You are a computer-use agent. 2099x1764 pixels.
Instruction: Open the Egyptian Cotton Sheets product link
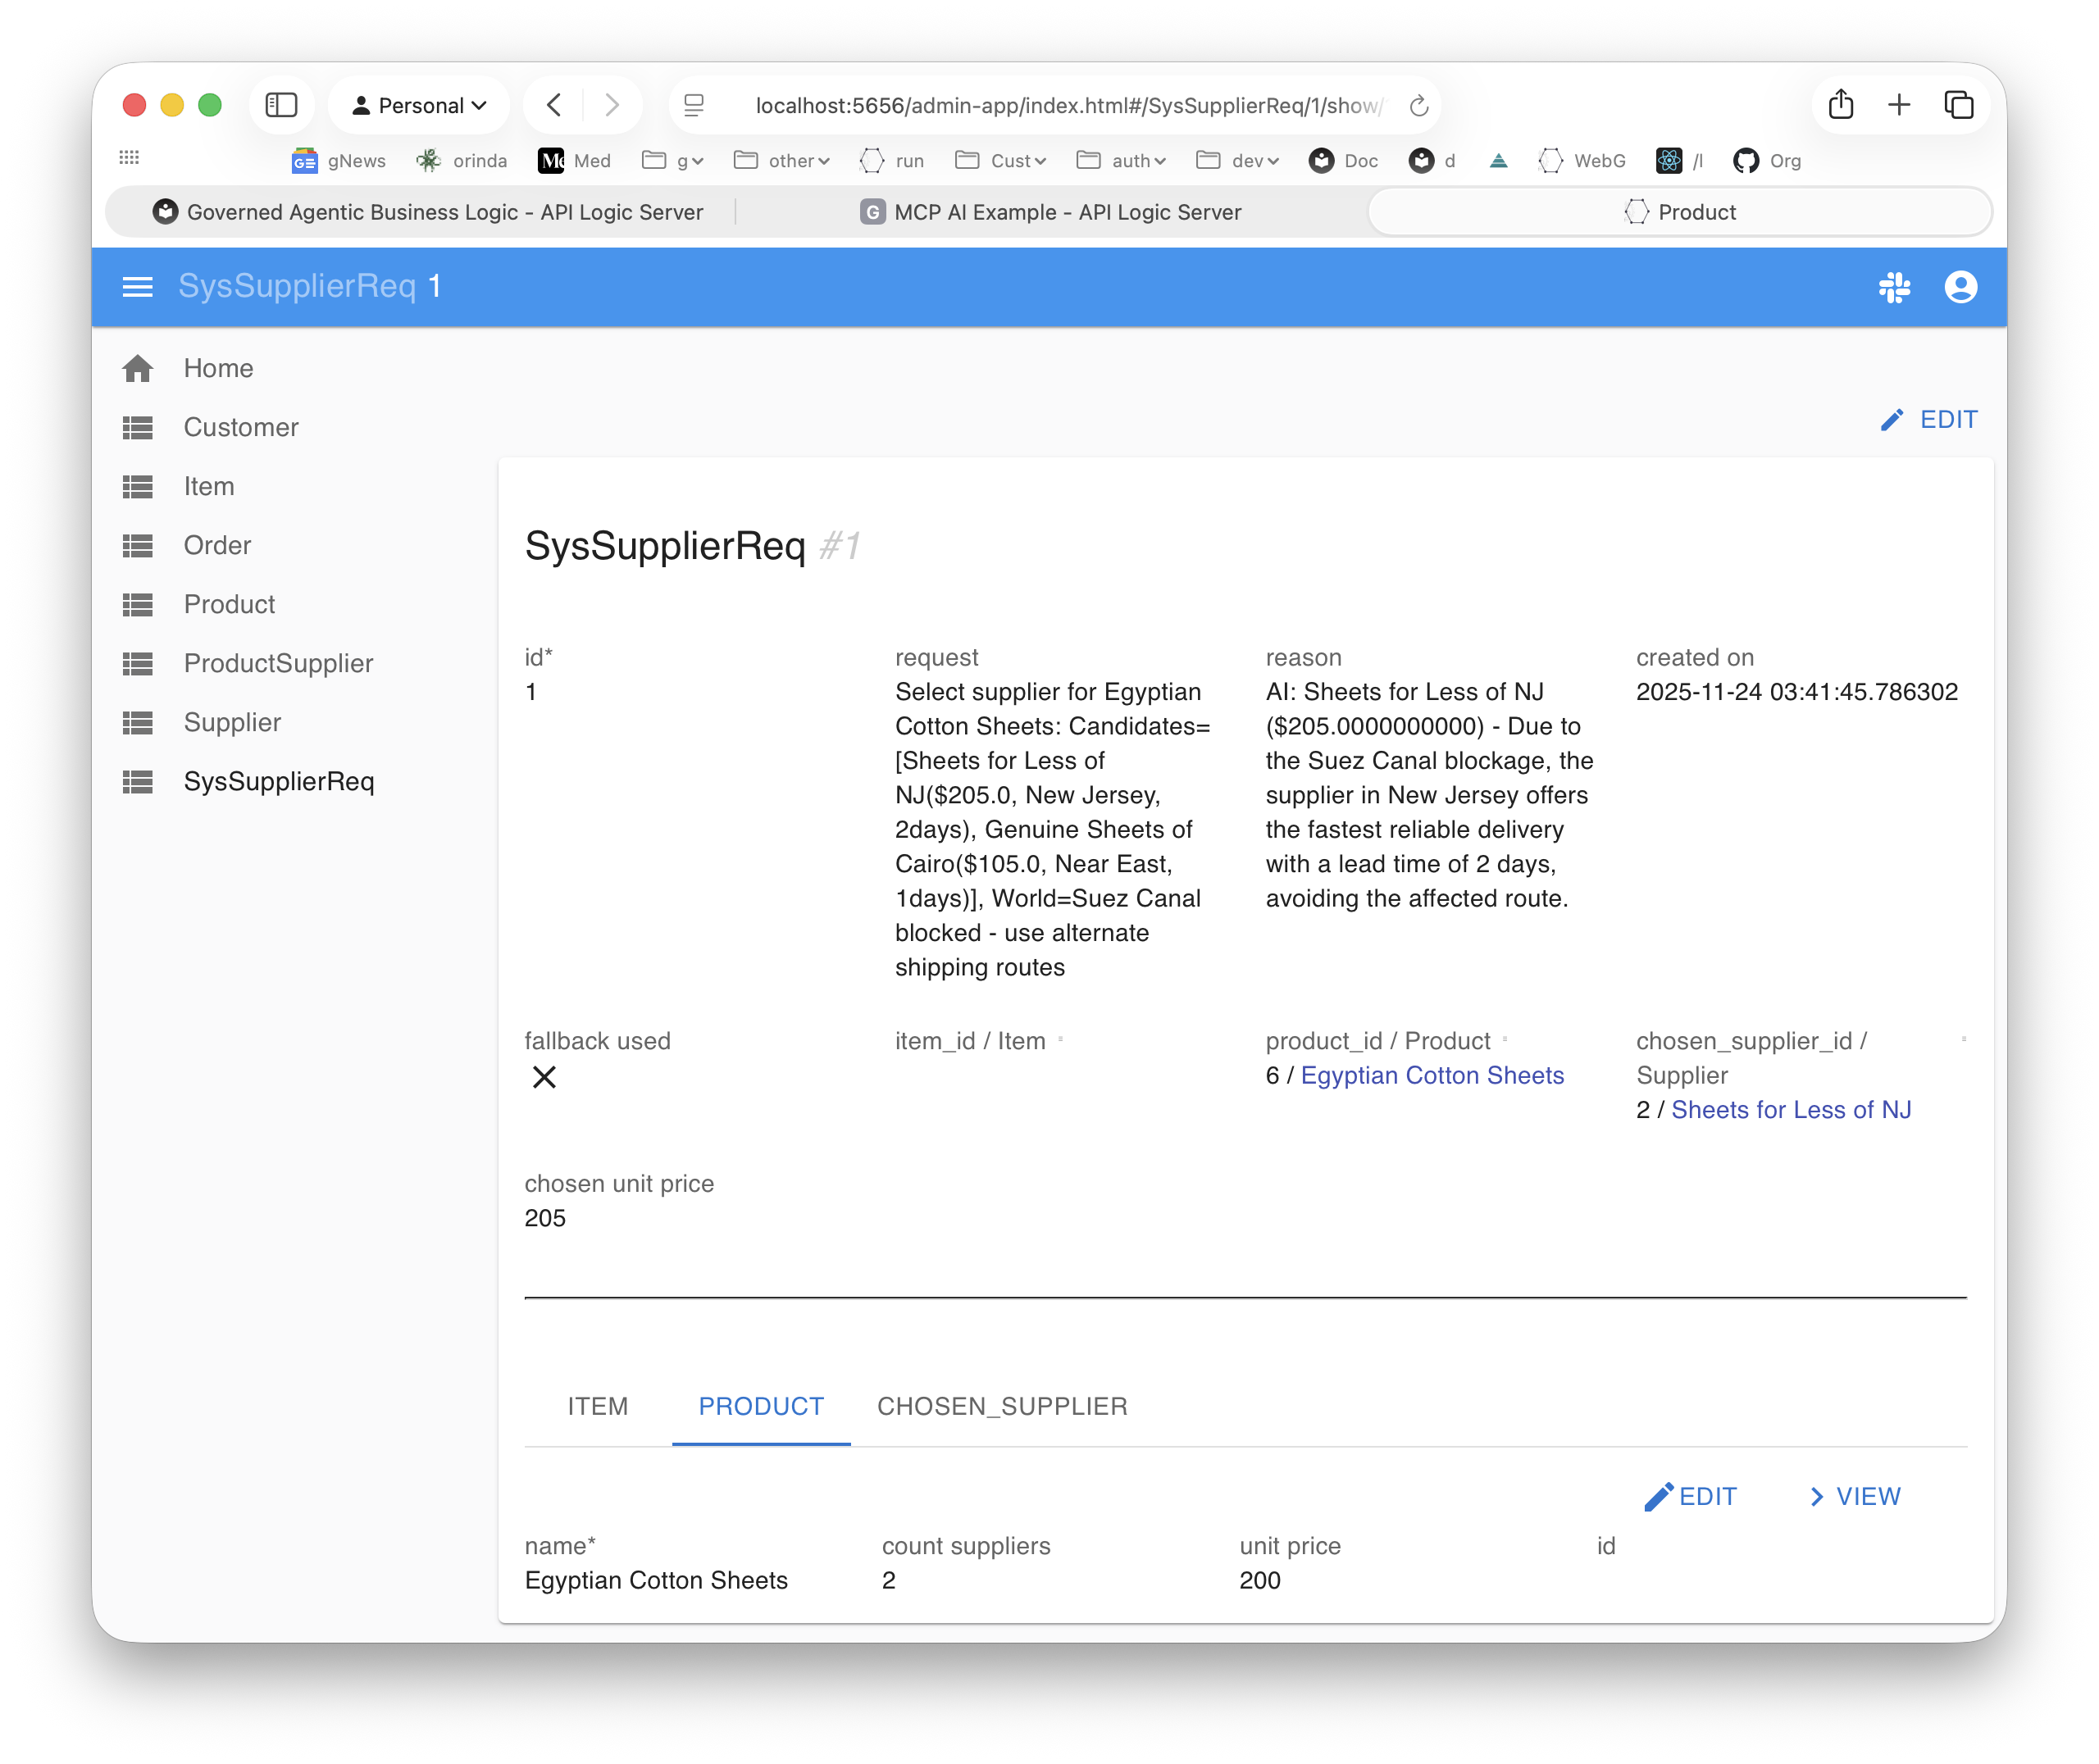pos(1432,1075)
